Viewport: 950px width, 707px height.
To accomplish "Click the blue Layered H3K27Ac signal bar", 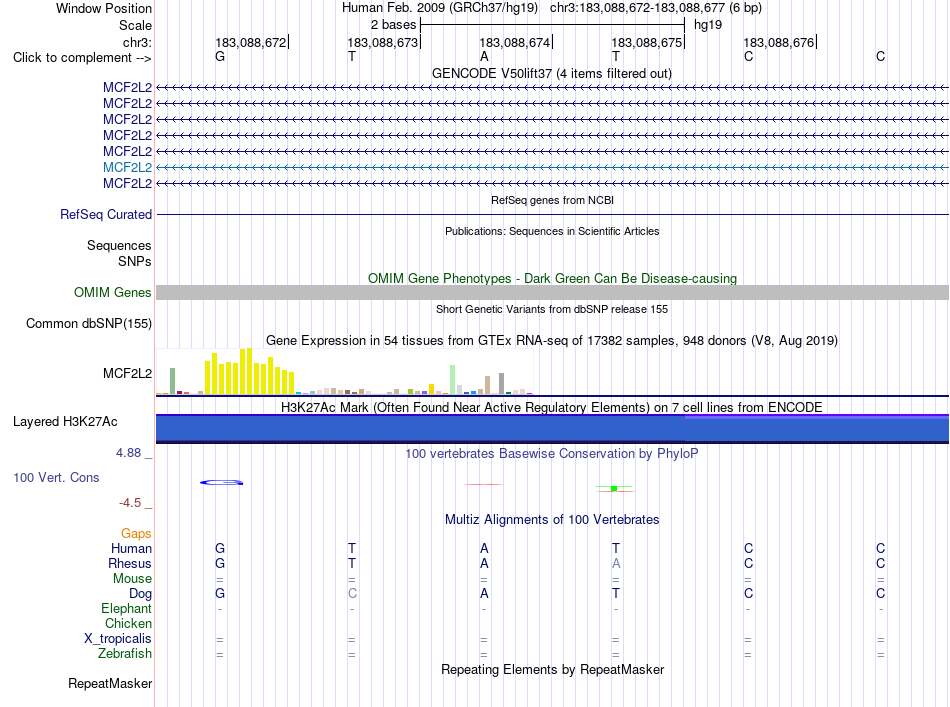I will (x=552, y=429).
